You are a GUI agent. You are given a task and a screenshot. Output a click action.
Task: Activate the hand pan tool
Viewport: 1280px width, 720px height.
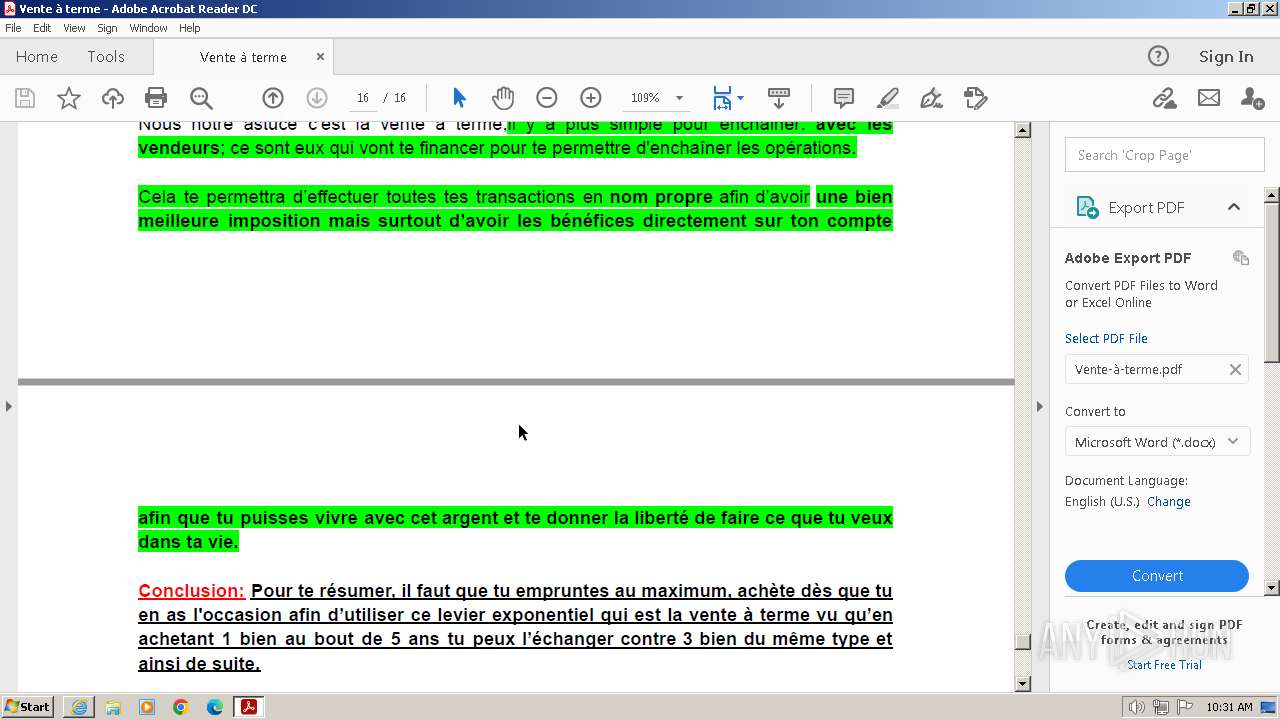(x=503, y=98)
